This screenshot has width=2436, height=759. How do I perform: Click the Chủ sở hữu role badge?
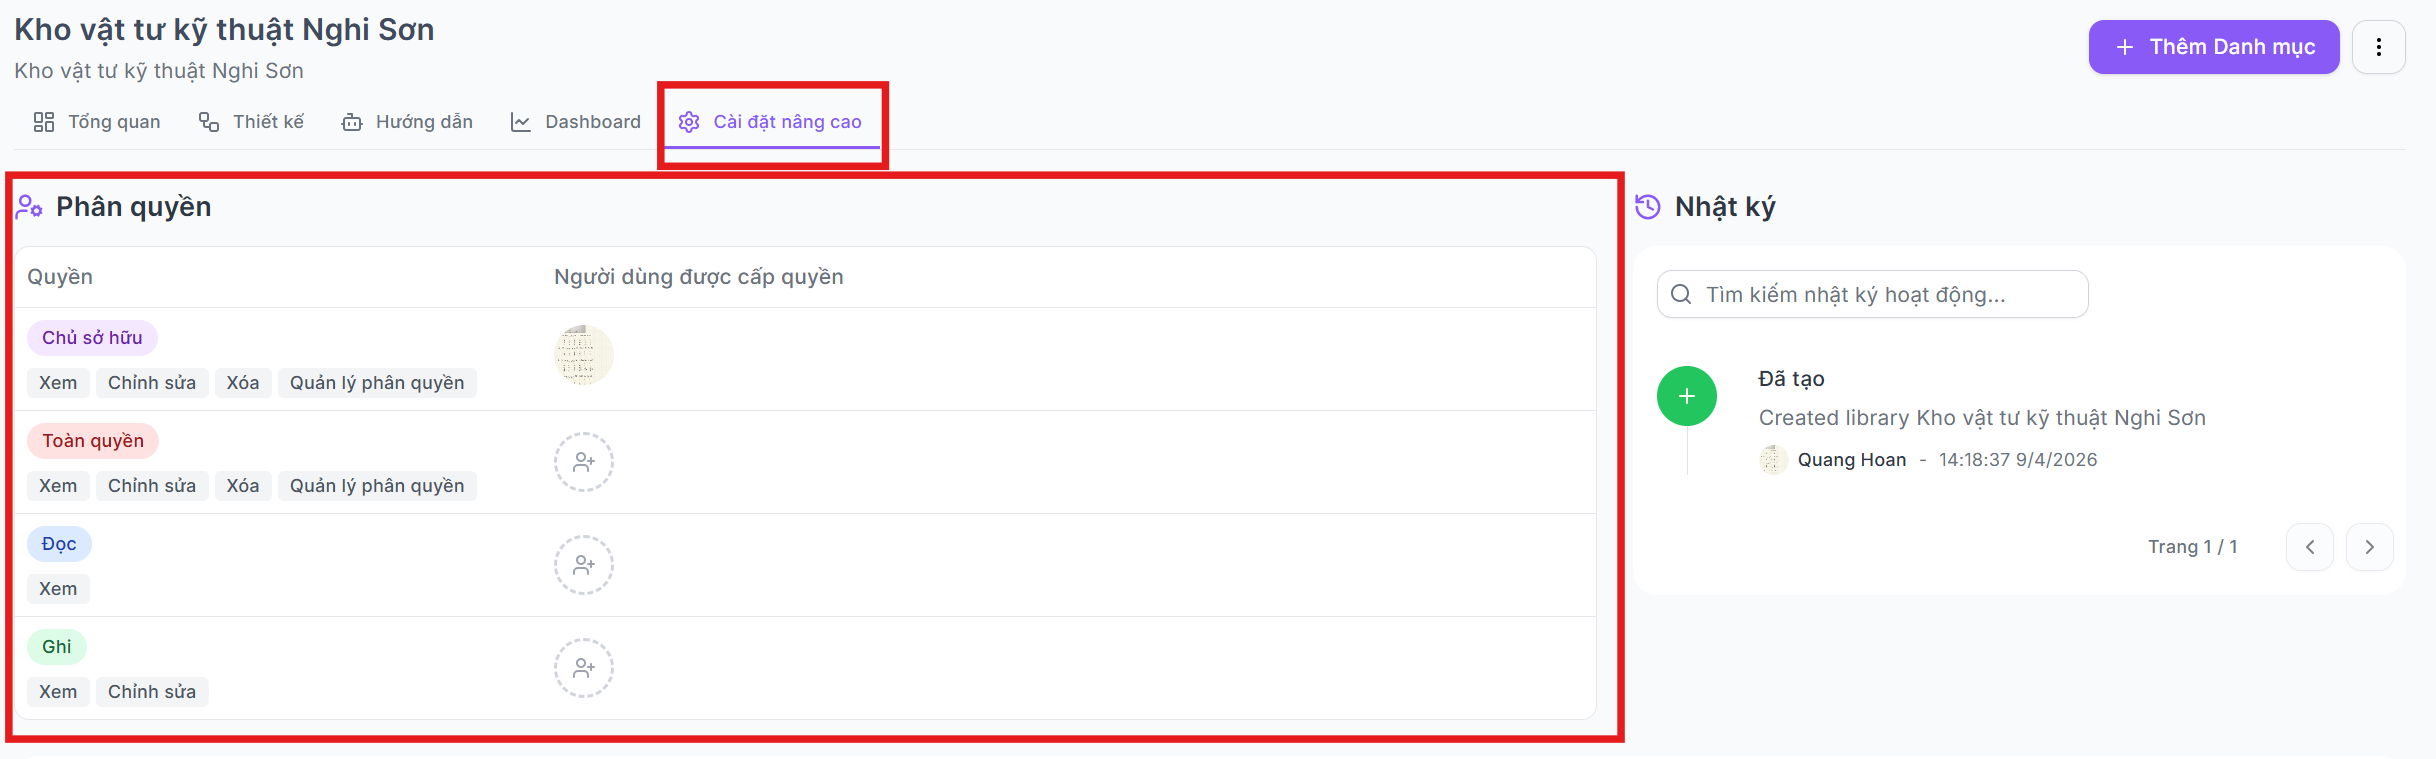pos(92,338)
